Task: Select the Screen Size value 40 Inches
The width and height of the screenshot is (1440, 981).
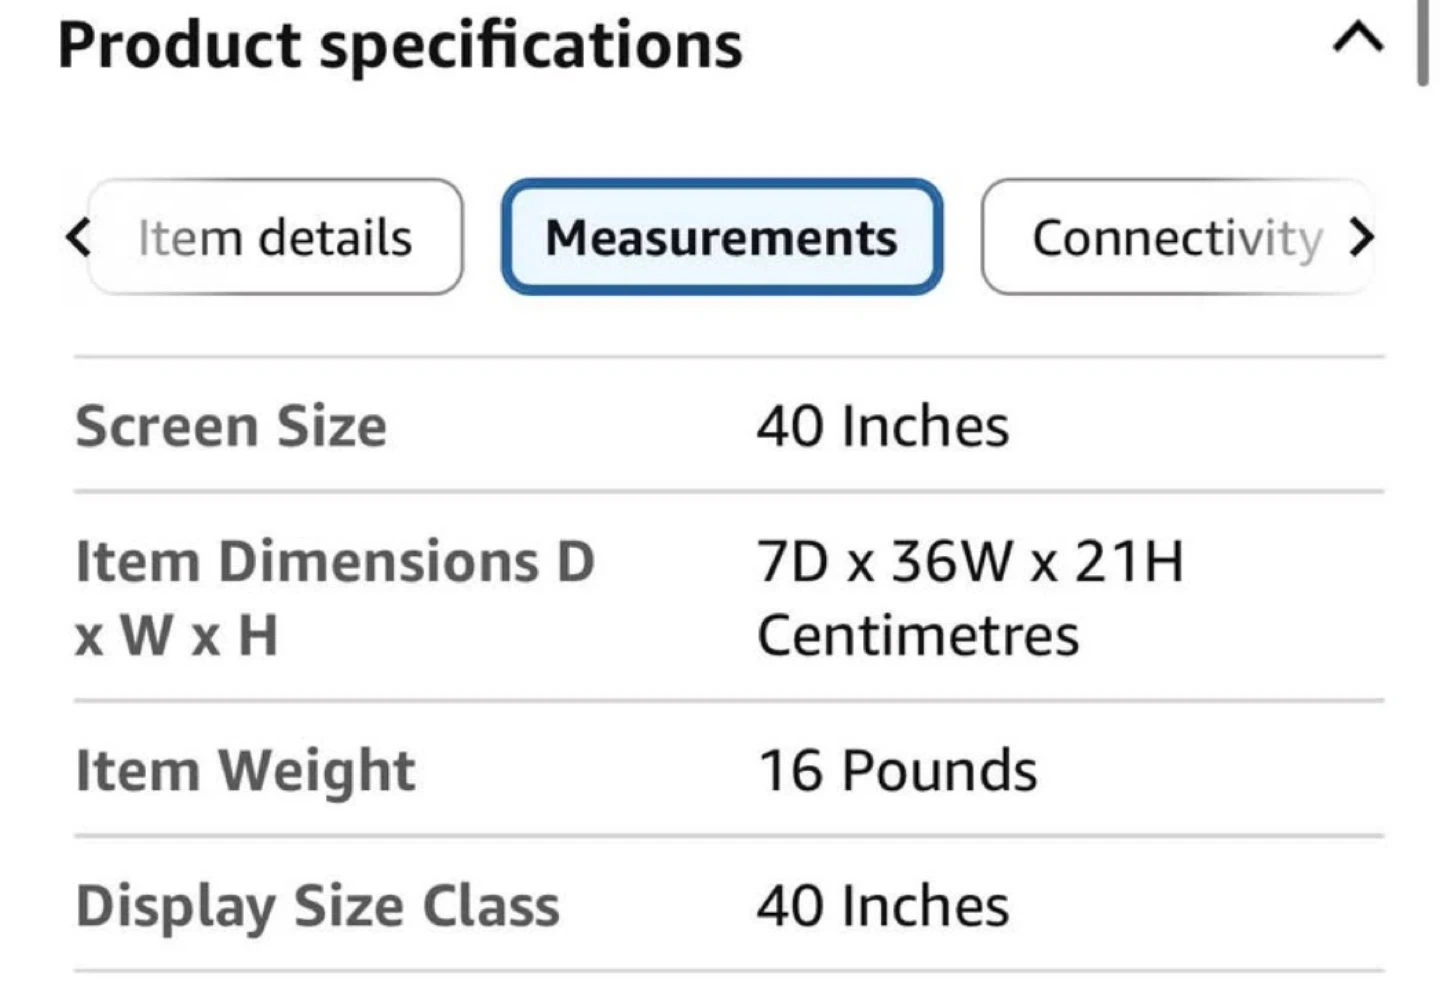Action: point(882,426)
